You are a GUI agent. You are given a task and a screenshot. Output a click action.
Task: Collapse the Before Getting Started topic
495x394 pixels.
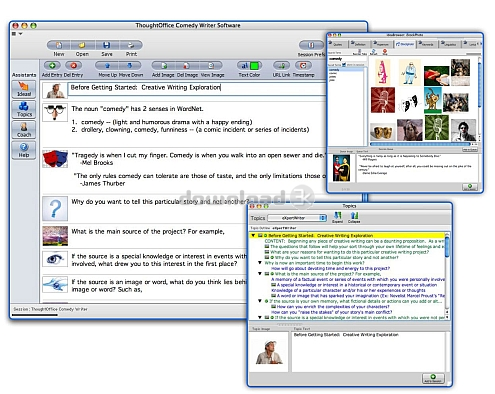pos(253,235)
